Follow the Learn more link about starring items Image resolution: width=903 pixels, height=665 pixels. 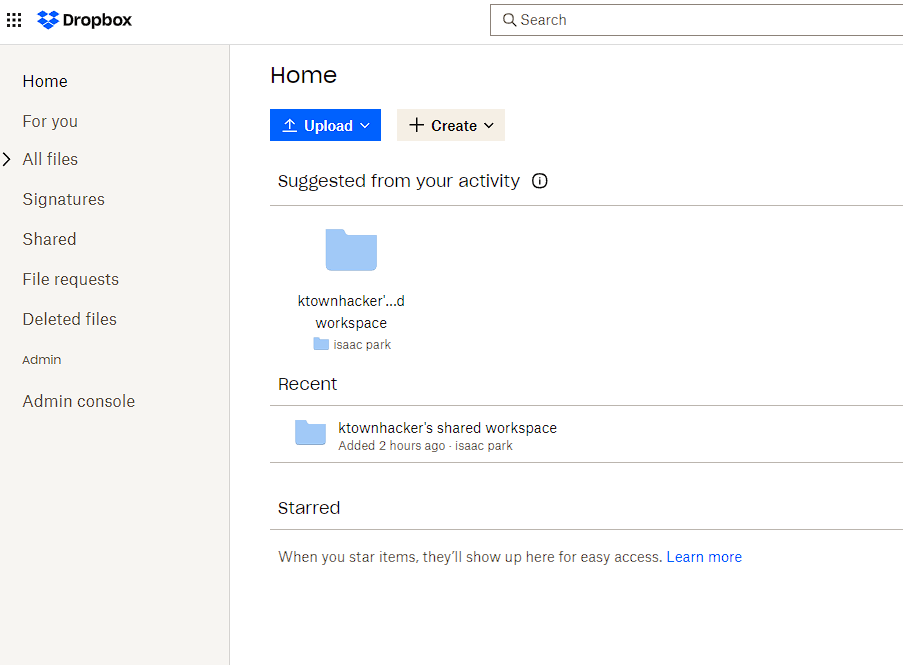[704, 556]
